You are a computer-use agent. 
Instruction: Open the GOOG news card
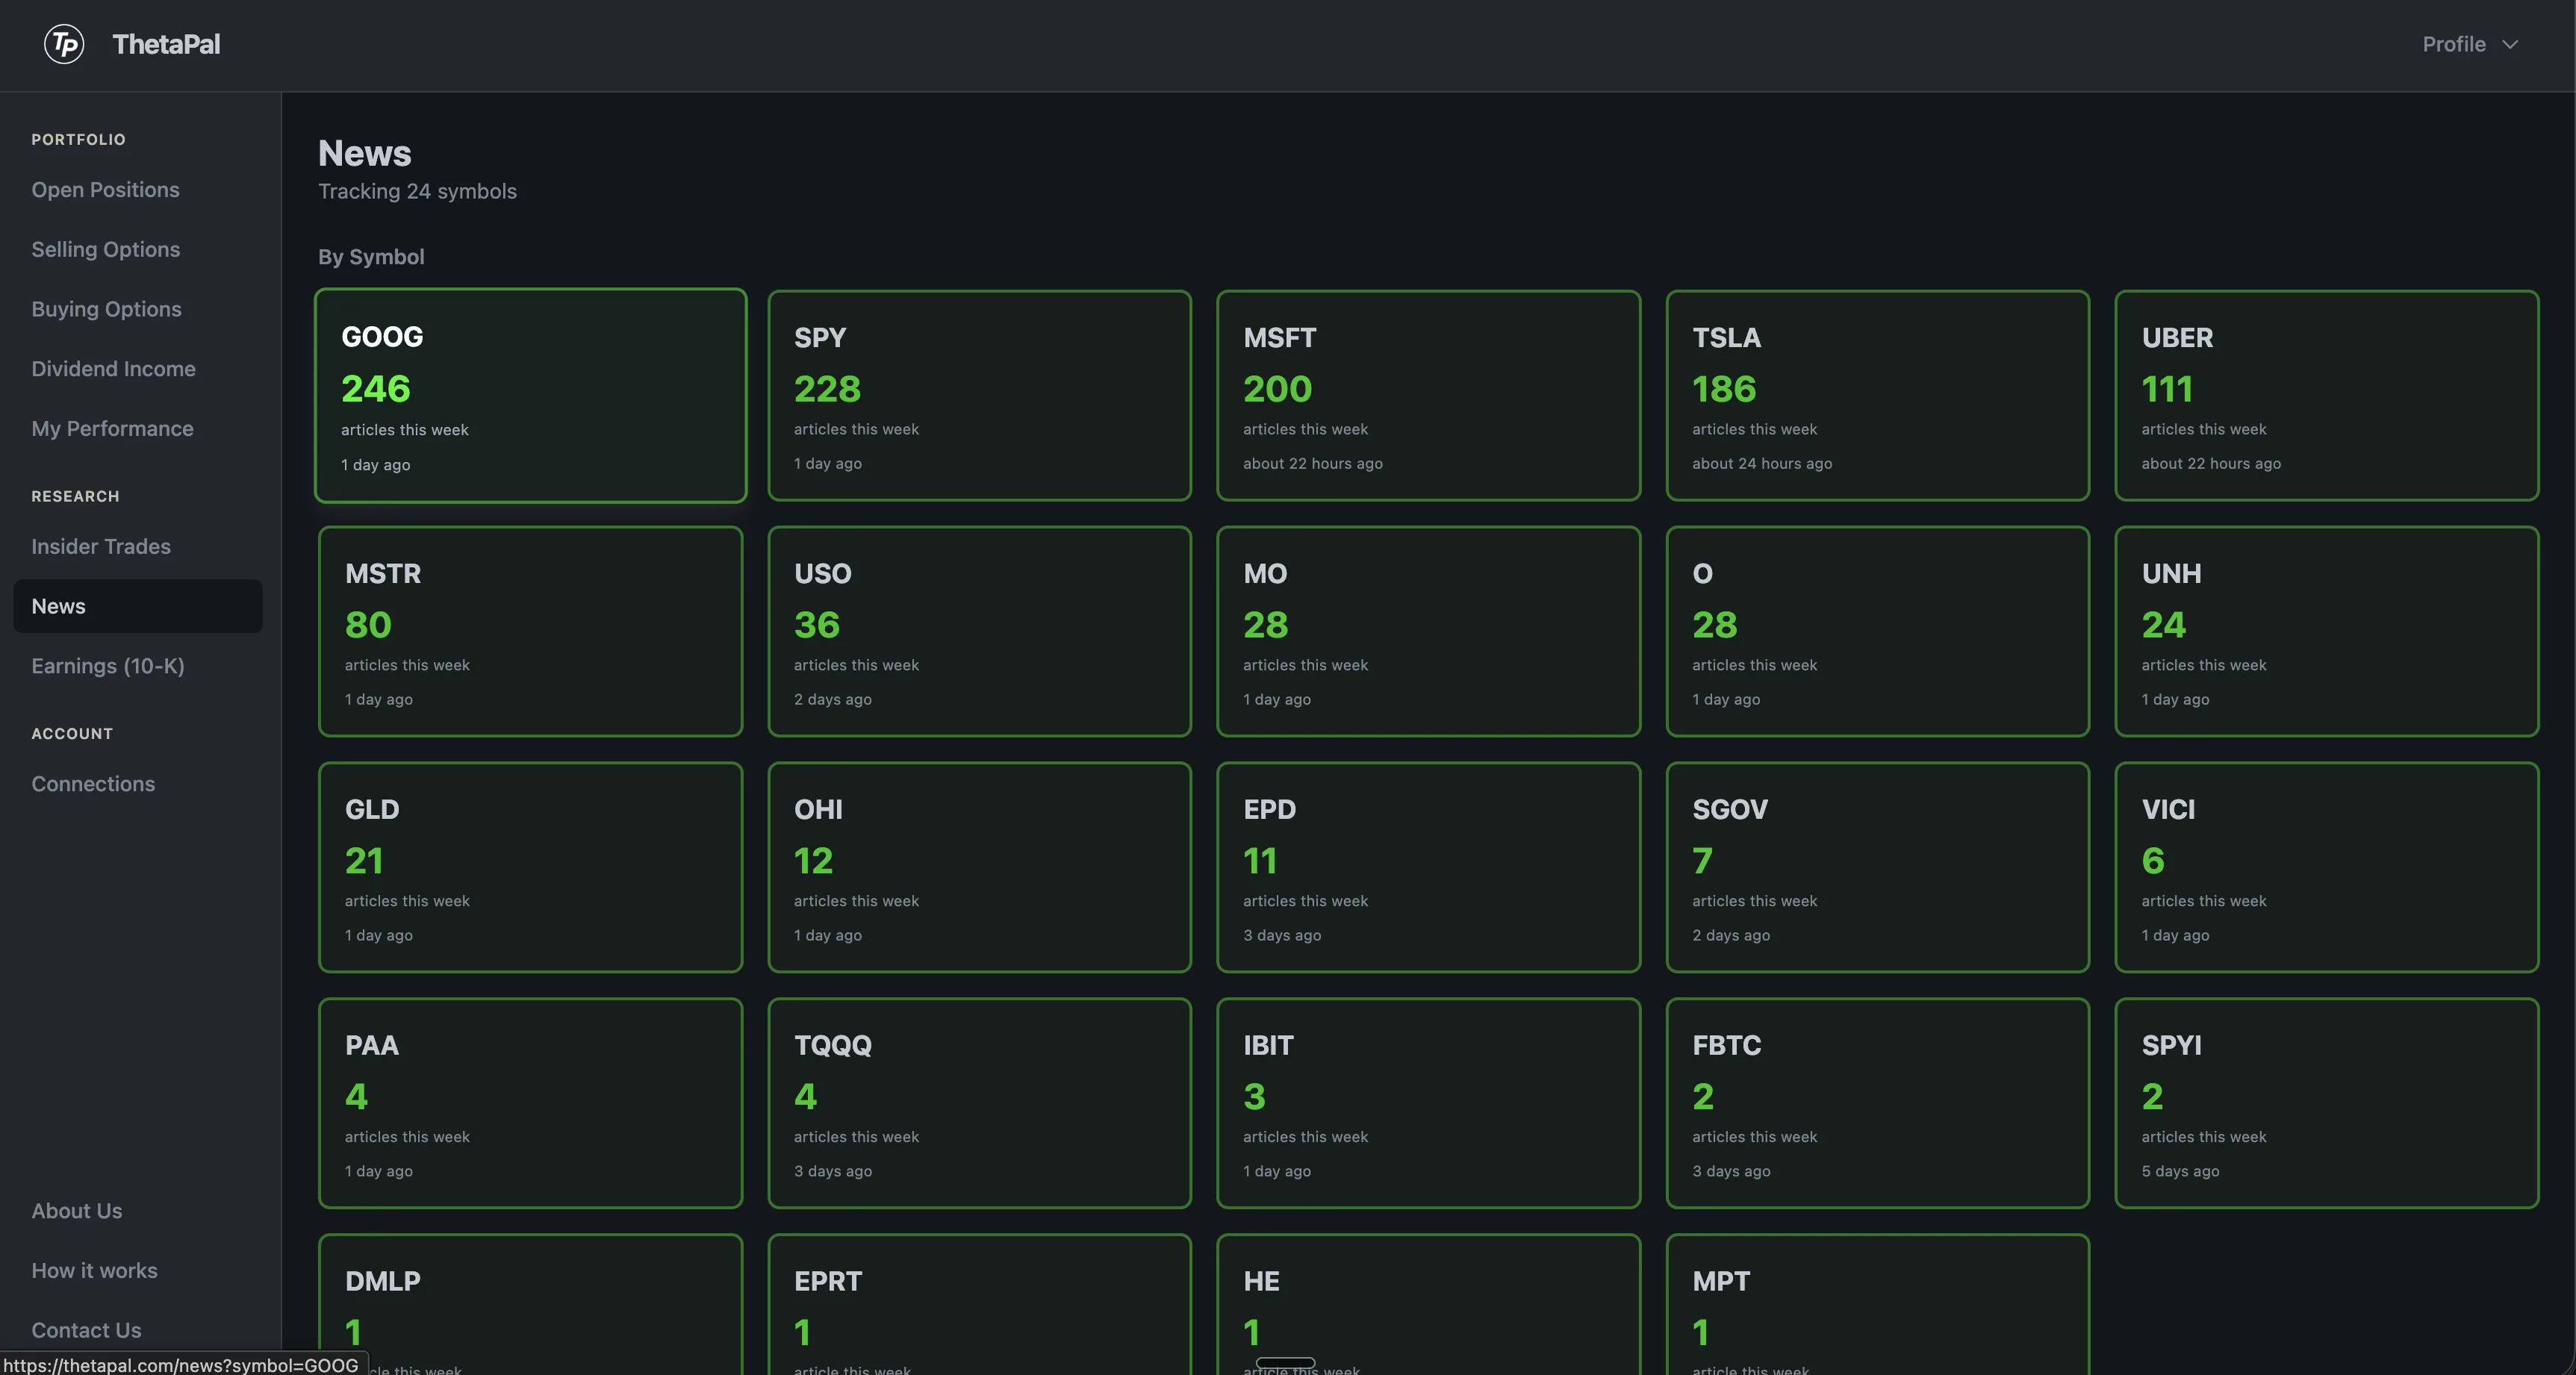(x=531, y=395)
